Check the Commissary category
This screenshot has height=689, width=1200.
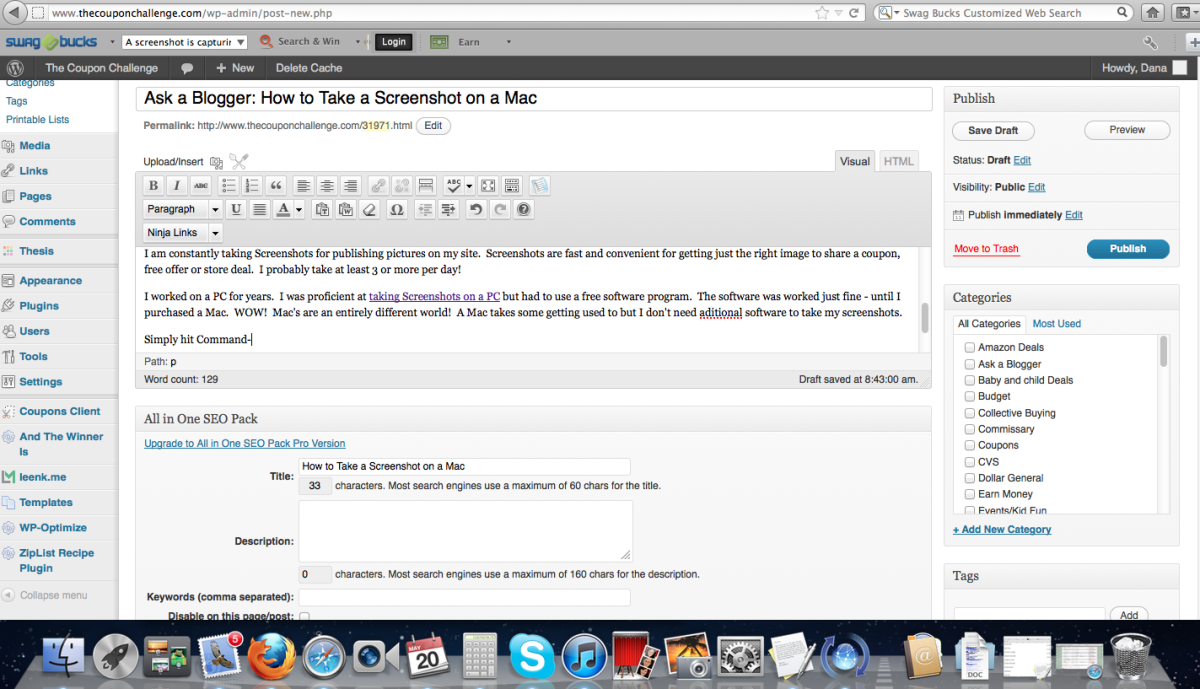[x=970, y=429]
